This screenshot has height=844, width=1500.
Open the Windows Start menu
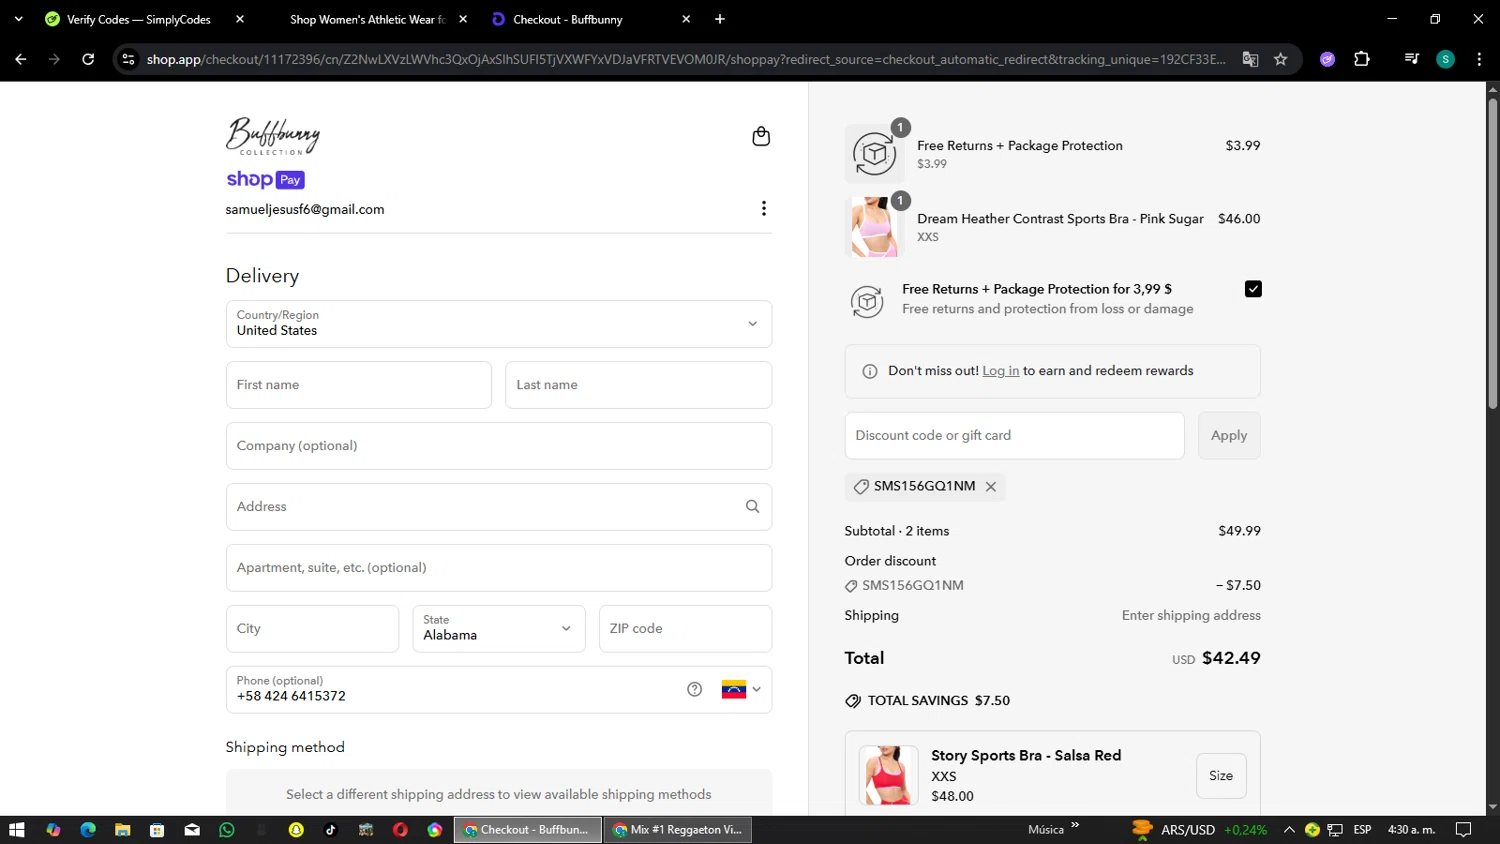(16, 830)
